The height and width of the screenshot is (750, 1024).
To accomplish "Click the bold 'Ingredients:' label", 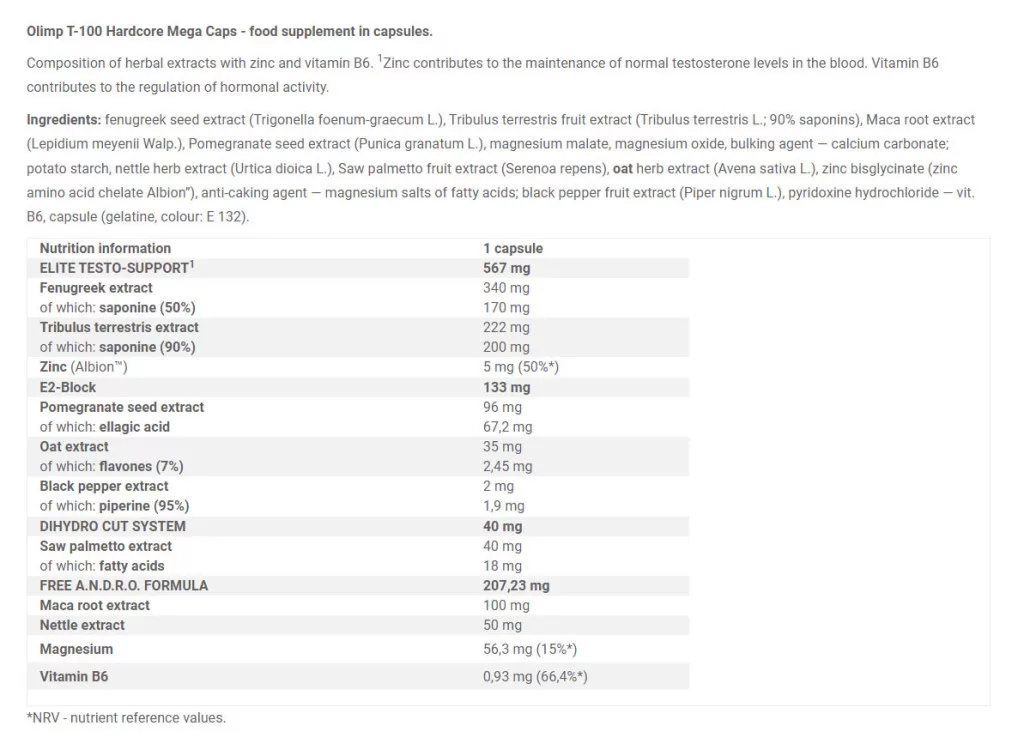I will tap(62, 120).
